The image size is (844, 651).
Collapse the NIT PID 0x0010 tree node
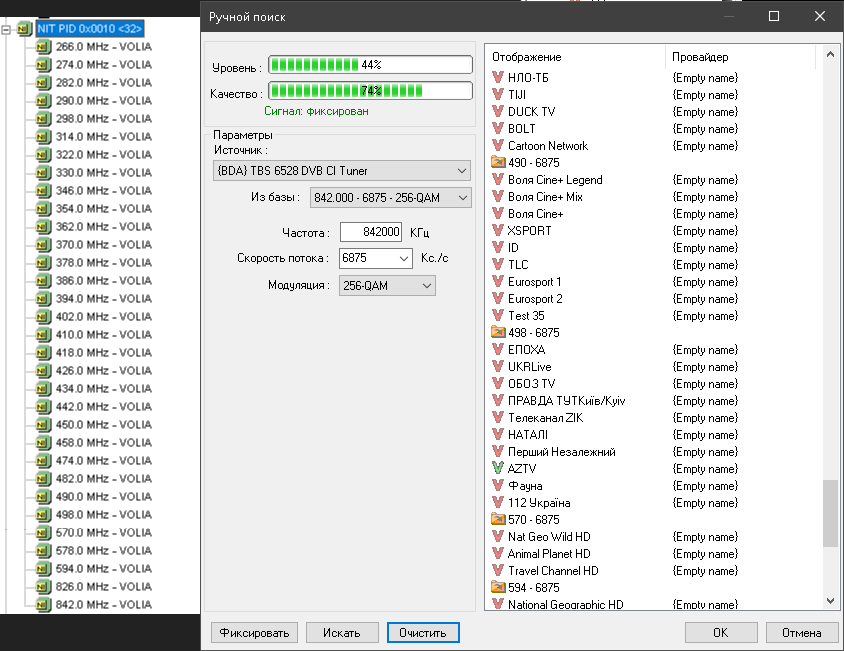[7, 29]
